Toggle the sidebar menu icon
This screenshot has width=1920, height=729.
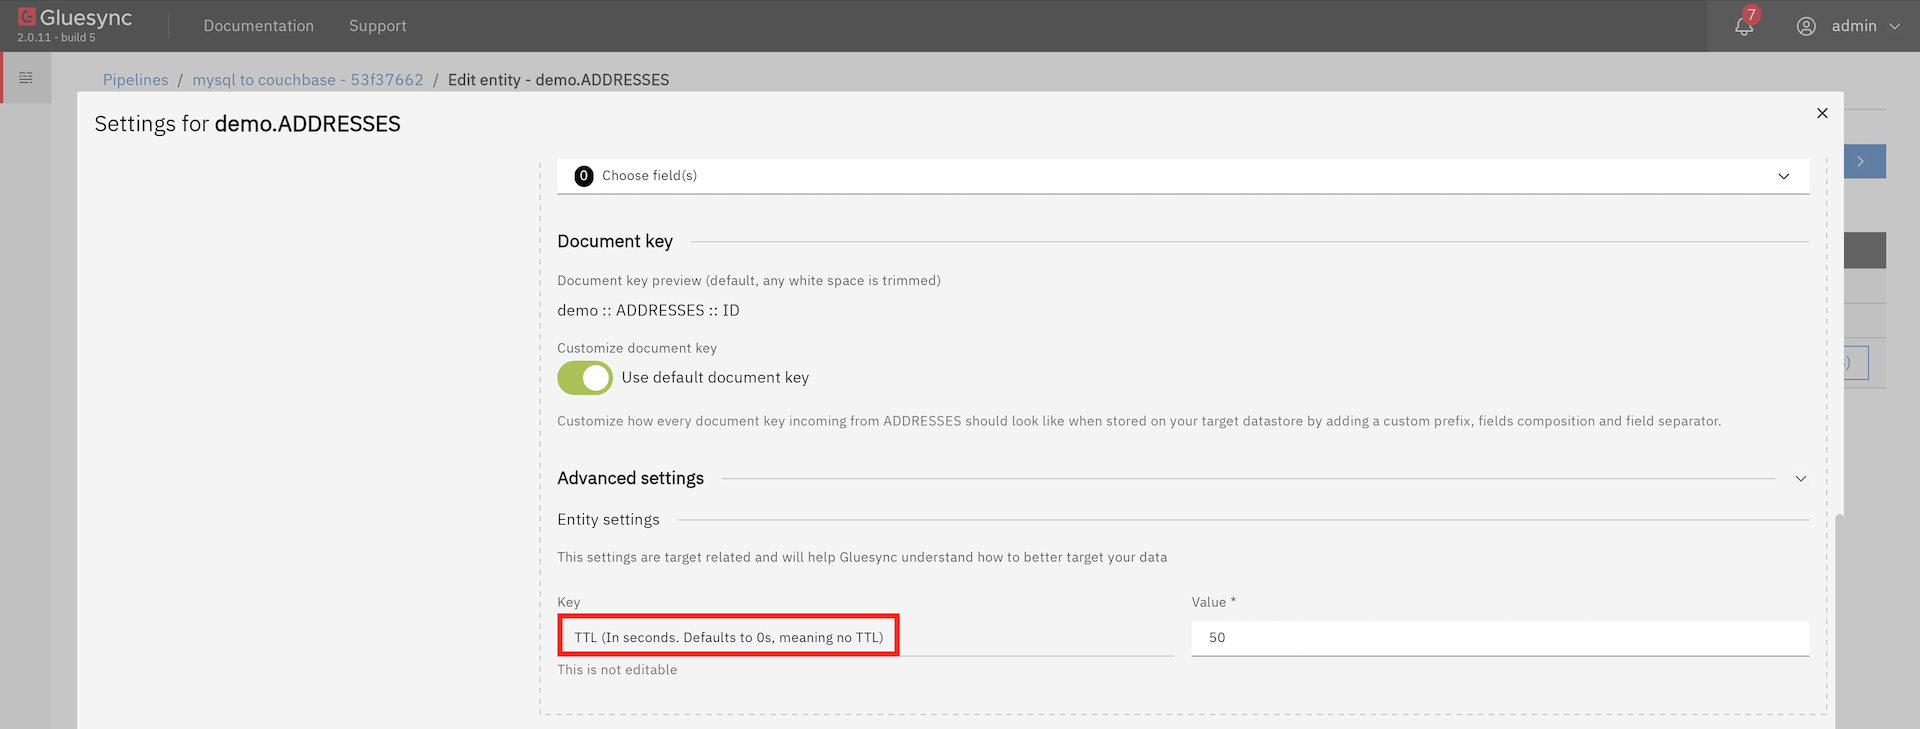tap(26, 77)
